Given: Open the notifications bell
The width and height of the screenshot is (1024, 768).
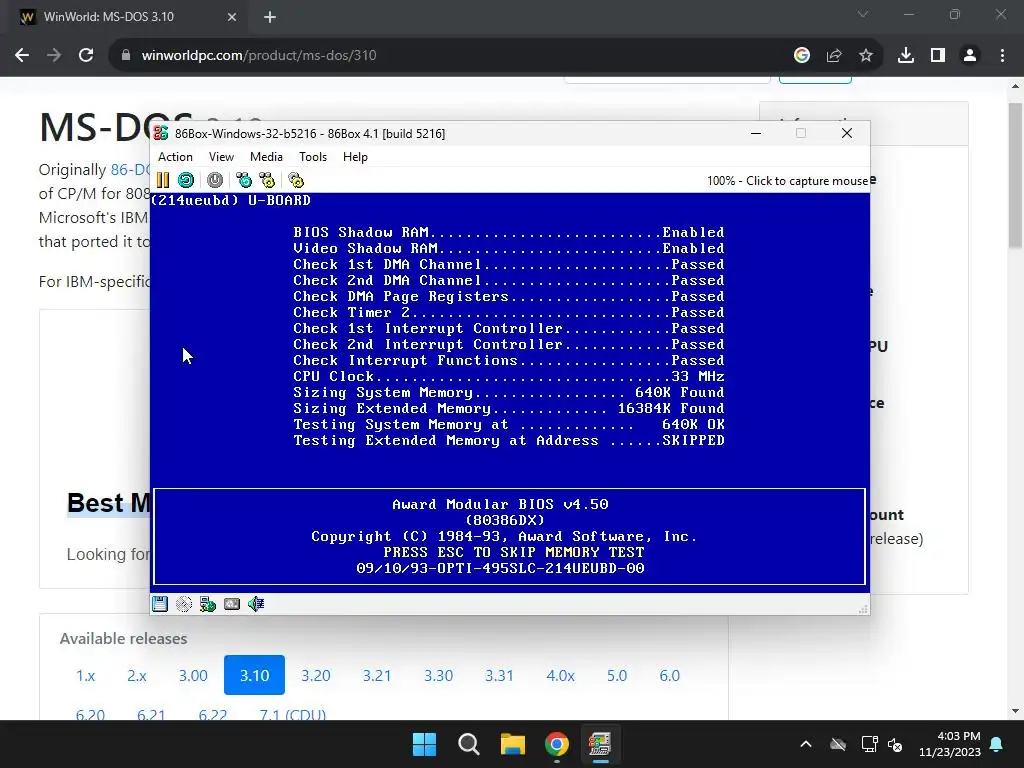Looking at the screenshot, I should point(997,744).
